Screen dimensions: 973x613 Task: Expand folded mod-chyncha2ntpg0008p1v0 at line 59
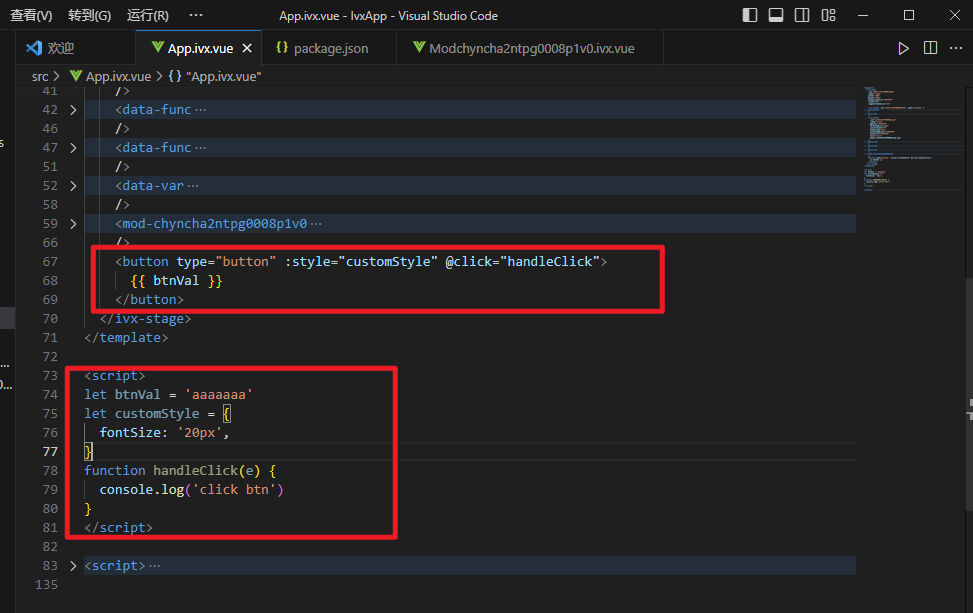tap(73, 224)
